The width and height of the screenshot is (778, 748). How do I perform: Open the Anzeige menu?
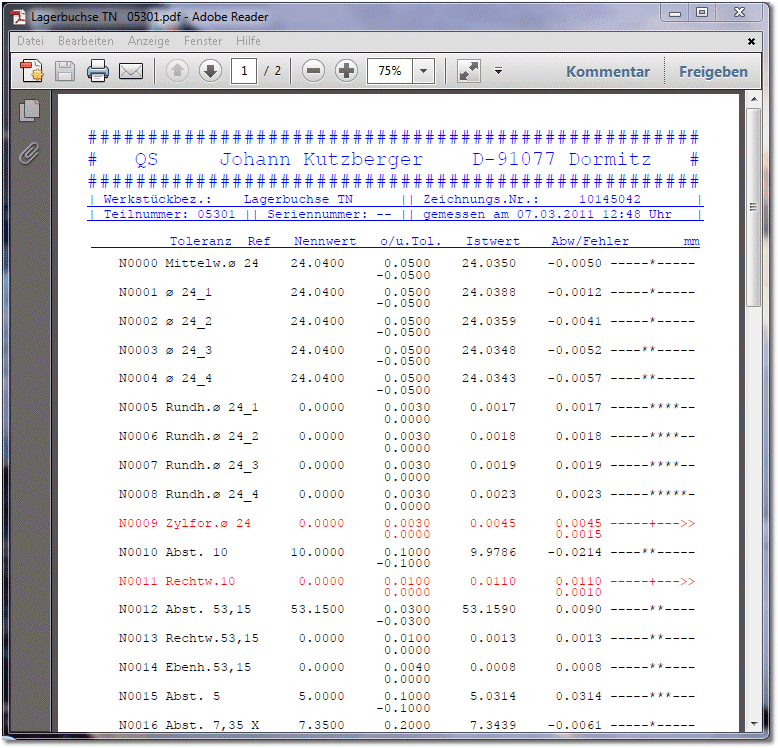coord(148,41)
